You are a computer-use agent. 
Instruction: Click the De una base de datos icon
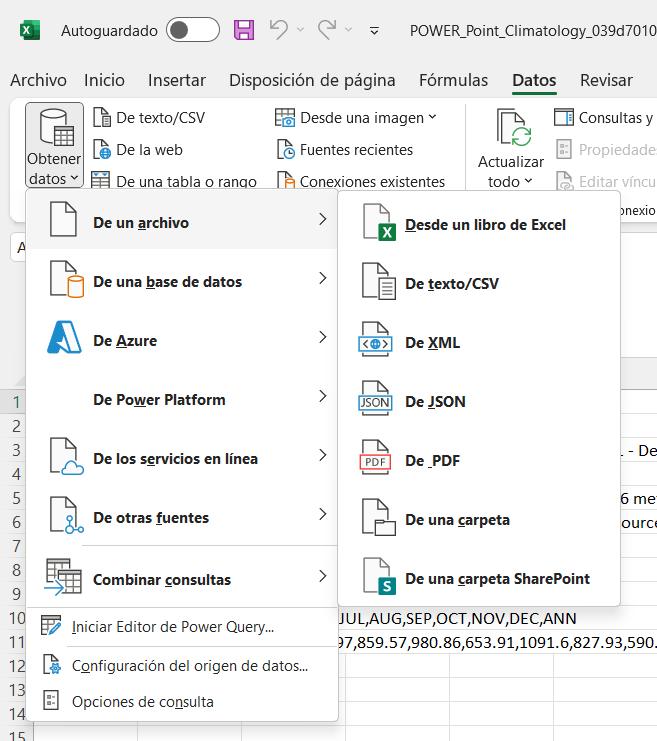pos(67,279)
